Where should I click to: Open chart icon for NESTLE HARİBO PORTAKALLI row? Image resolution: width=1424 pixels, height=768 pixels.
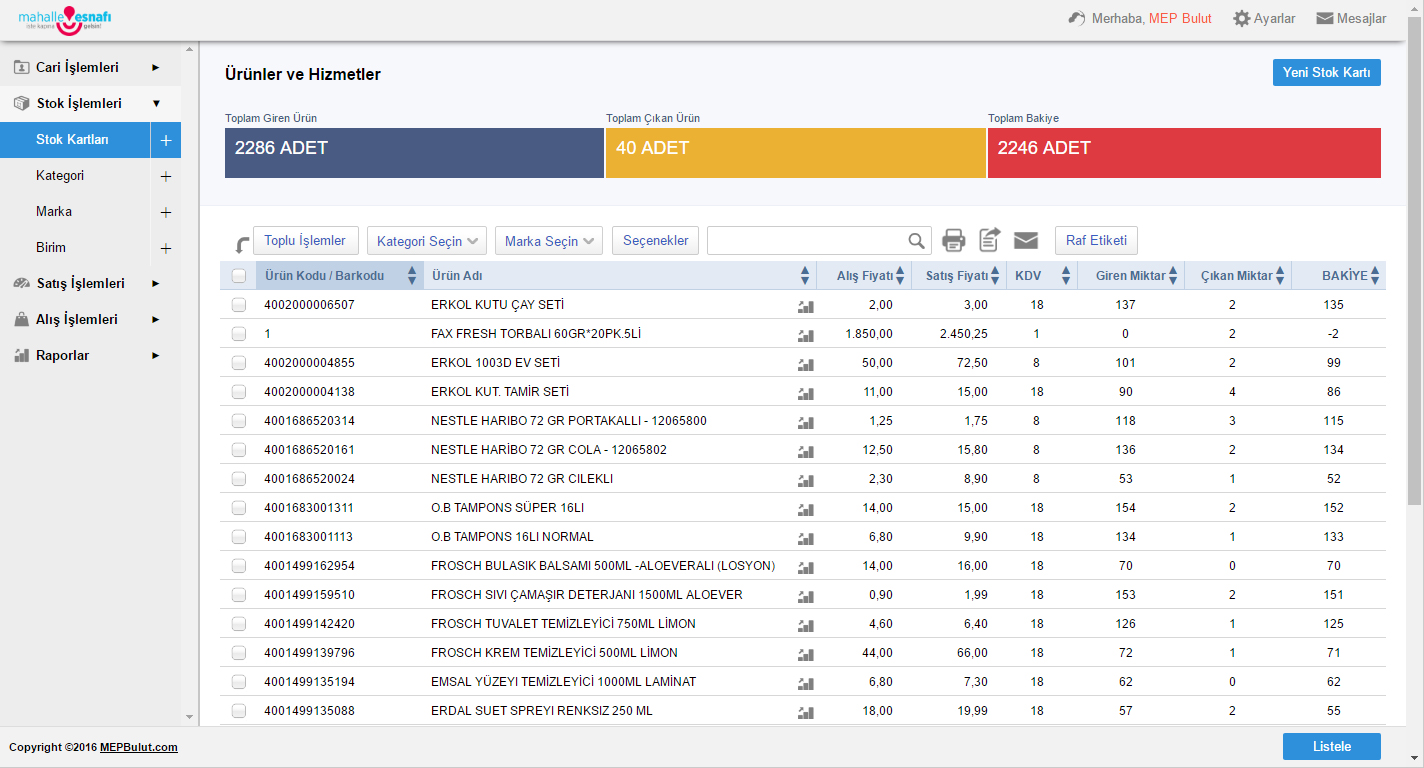[x=805, y=422]
